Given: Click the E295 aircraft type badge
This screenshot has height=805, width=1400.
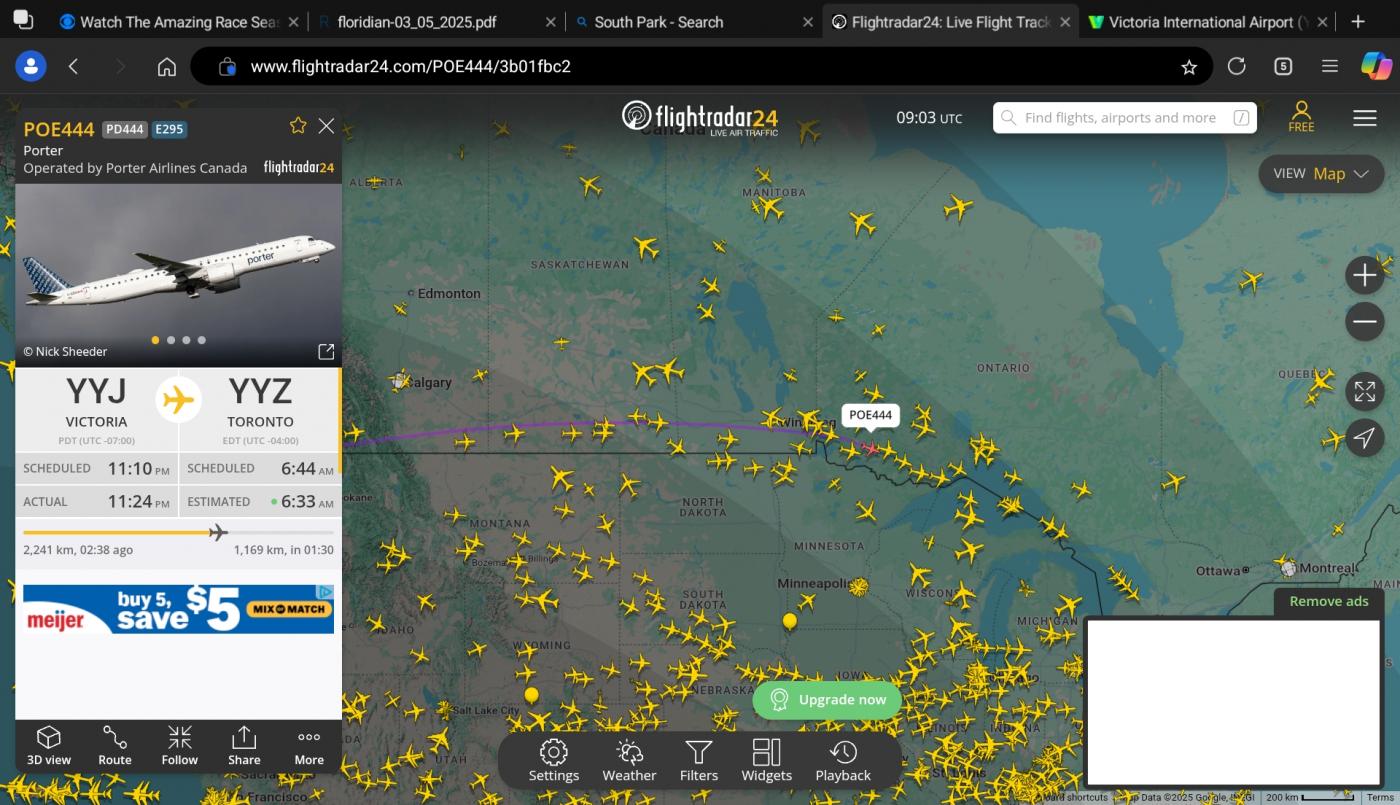Looking at the screenshot, I should [x=169, y=129].
